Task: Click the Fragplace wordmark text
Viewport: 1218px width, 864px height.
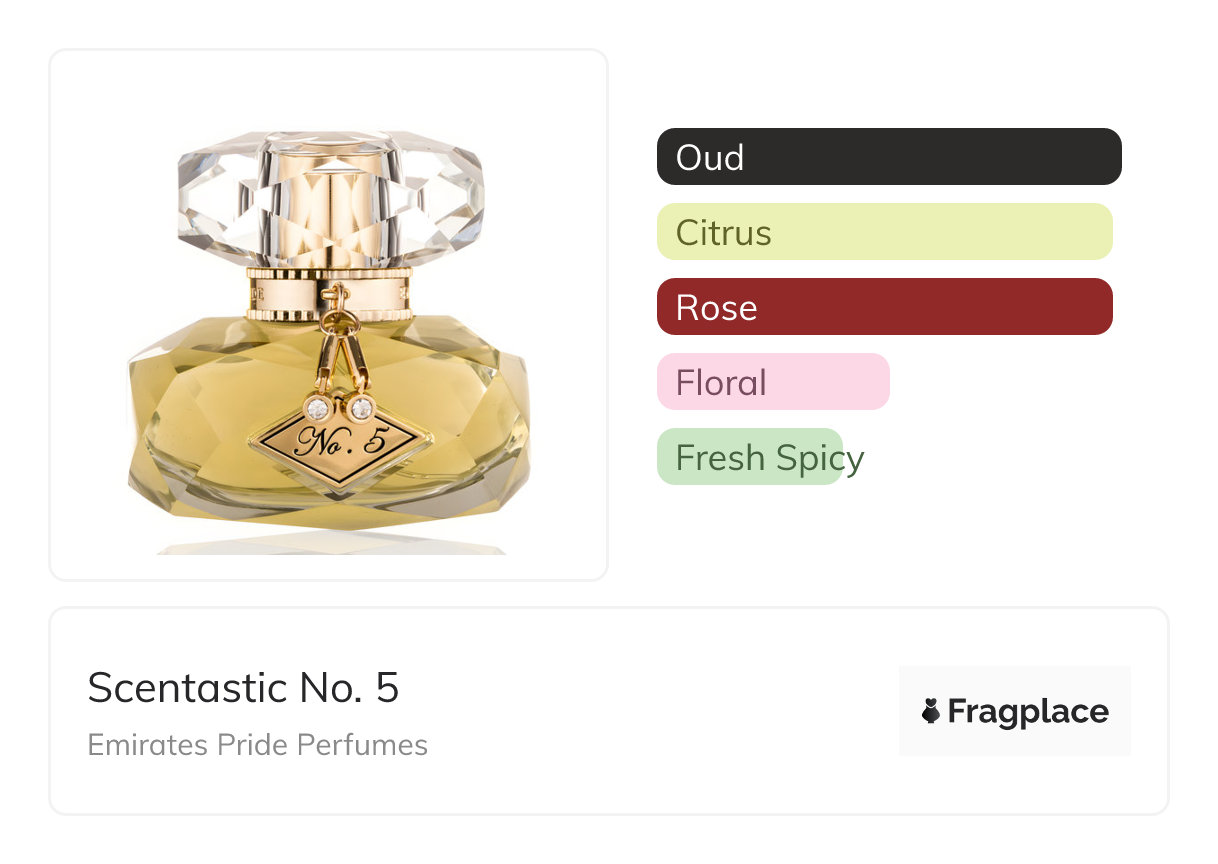Action: pos(1028,712)
